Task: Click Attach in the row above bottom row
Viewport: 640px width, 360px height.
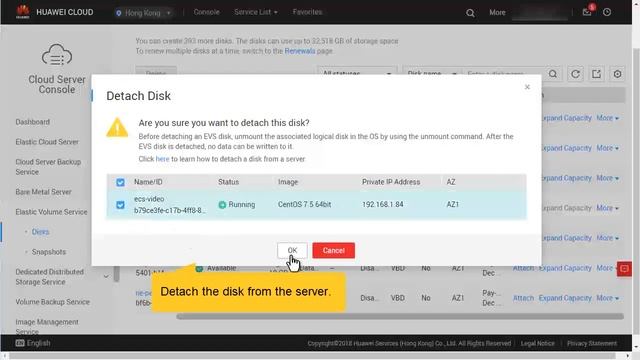Action: [523, 268]
